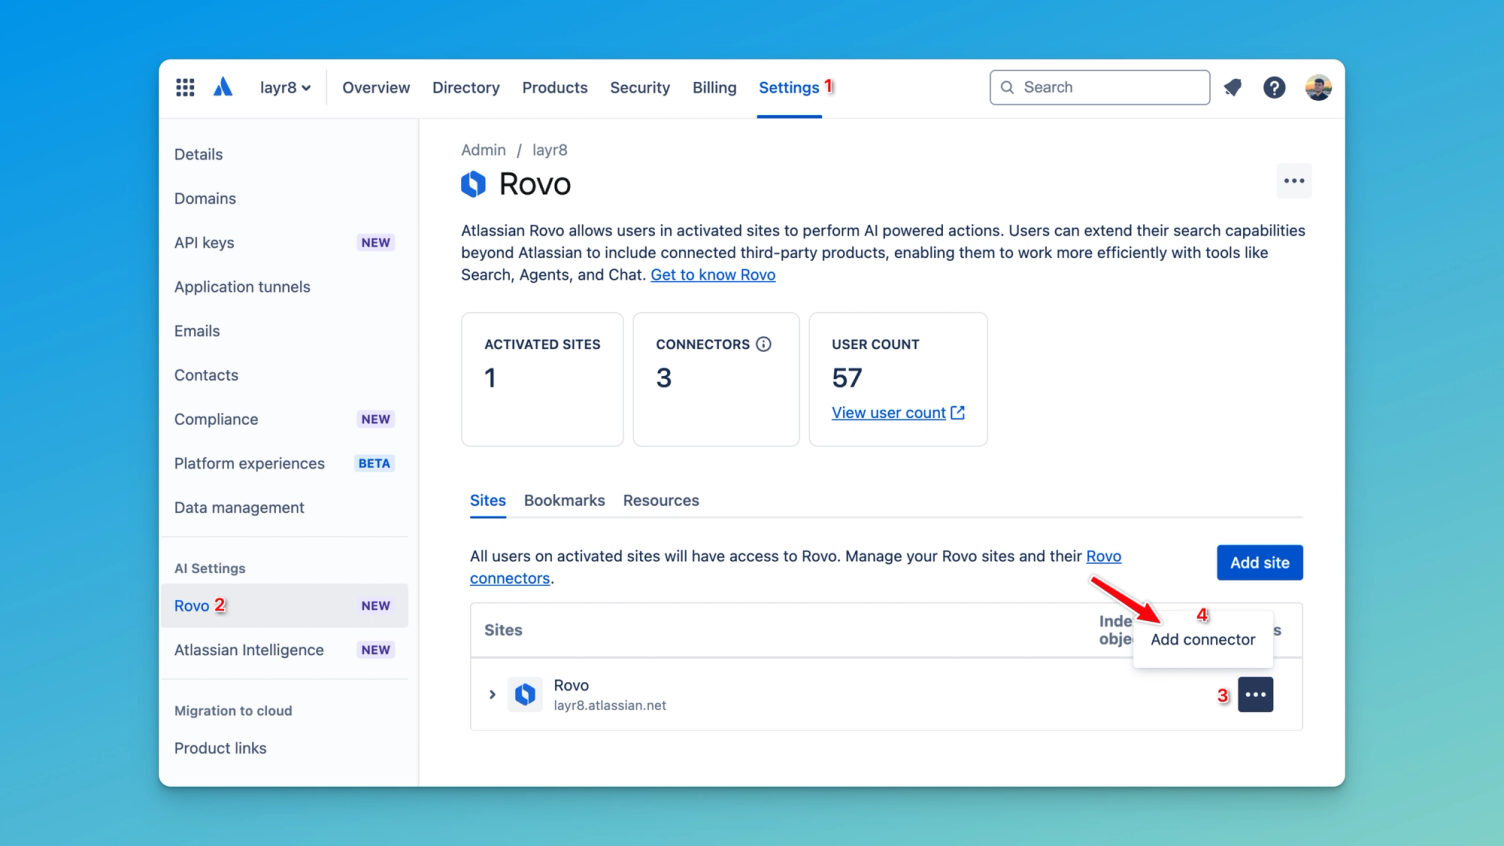Expand the Rovo site row chevron
1504x846 pixels.
click(492, 694)
